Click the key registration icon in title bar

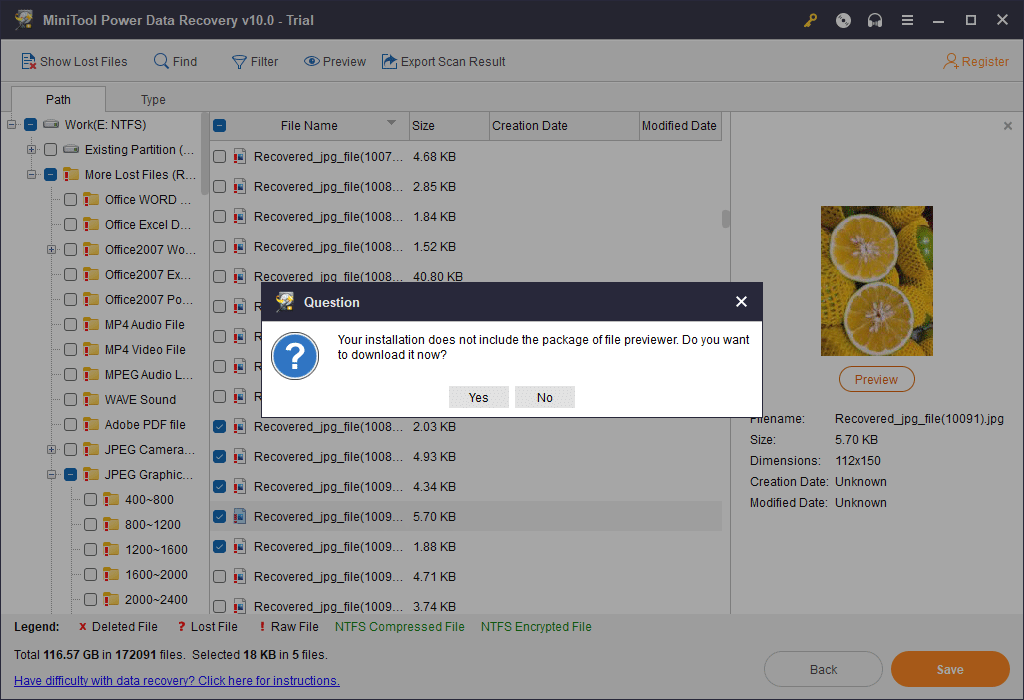[x=810, y=20]
